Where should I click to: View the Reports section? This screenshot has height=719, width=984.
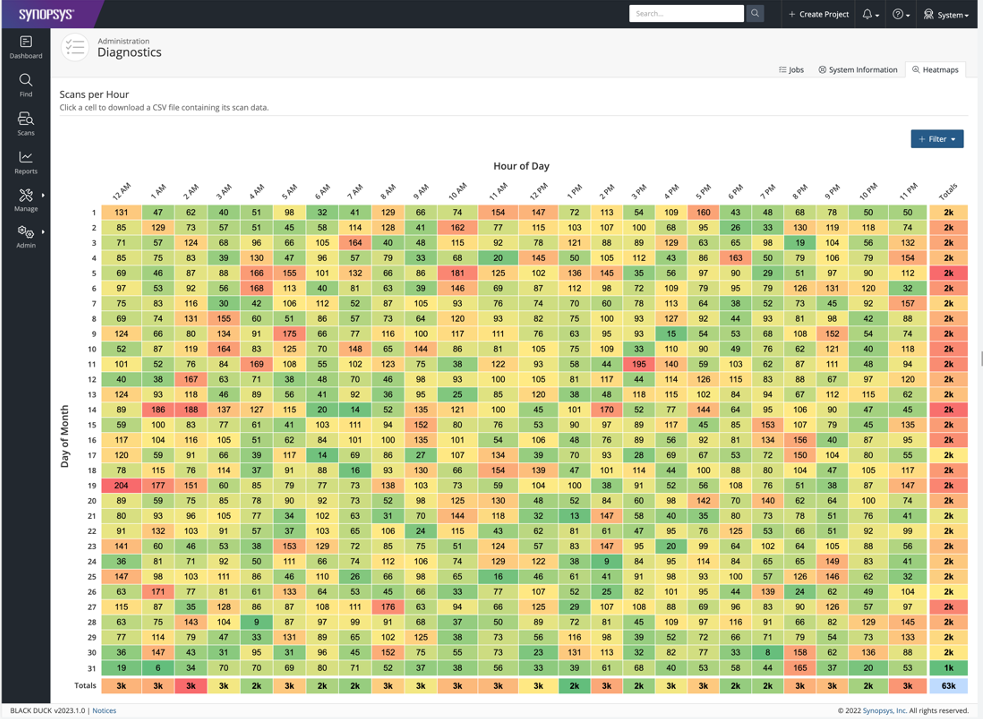(x=25, y=160)
